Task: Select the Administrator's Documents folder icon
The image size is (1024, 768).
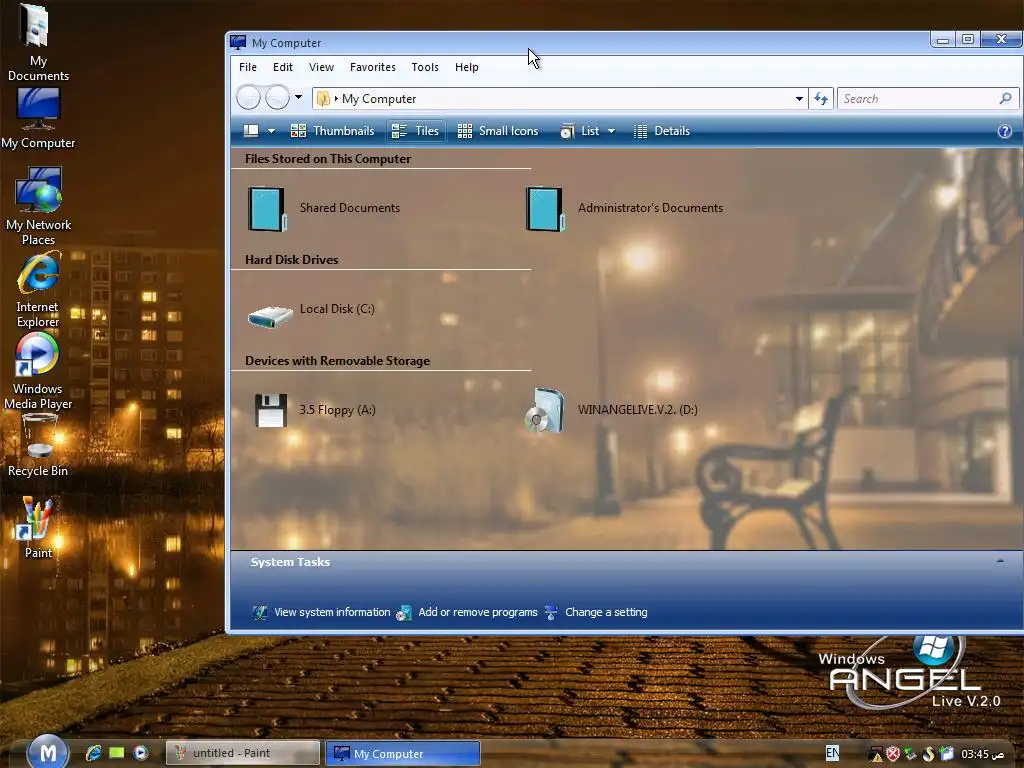Action: click(x=545, y=209)
